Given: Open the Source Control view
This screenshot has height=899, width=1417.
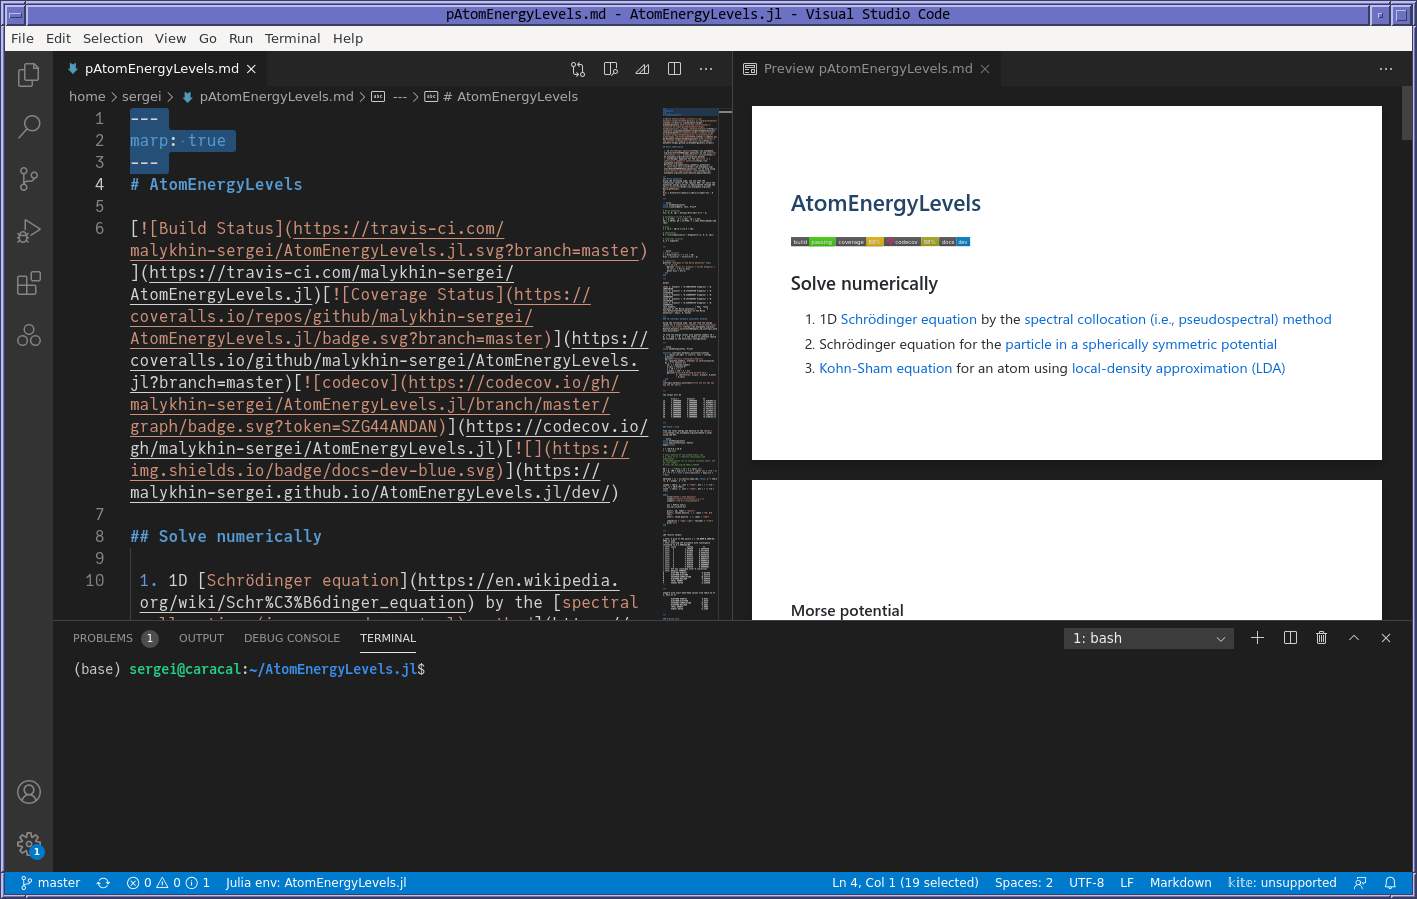Looking at the screenshot, I should pos(29,179).
